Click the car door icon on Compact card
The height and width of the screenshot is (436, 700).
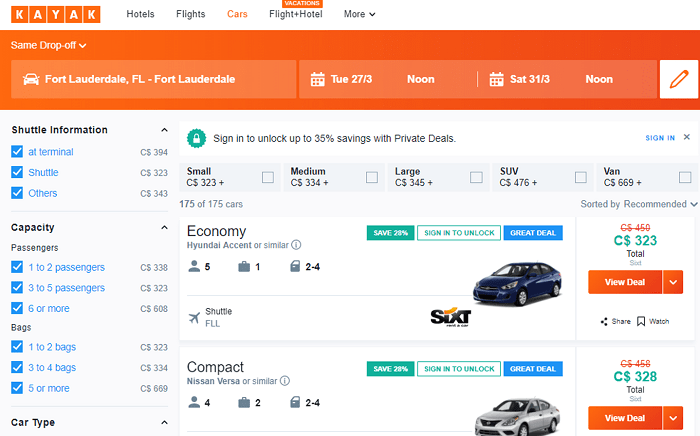295,402
